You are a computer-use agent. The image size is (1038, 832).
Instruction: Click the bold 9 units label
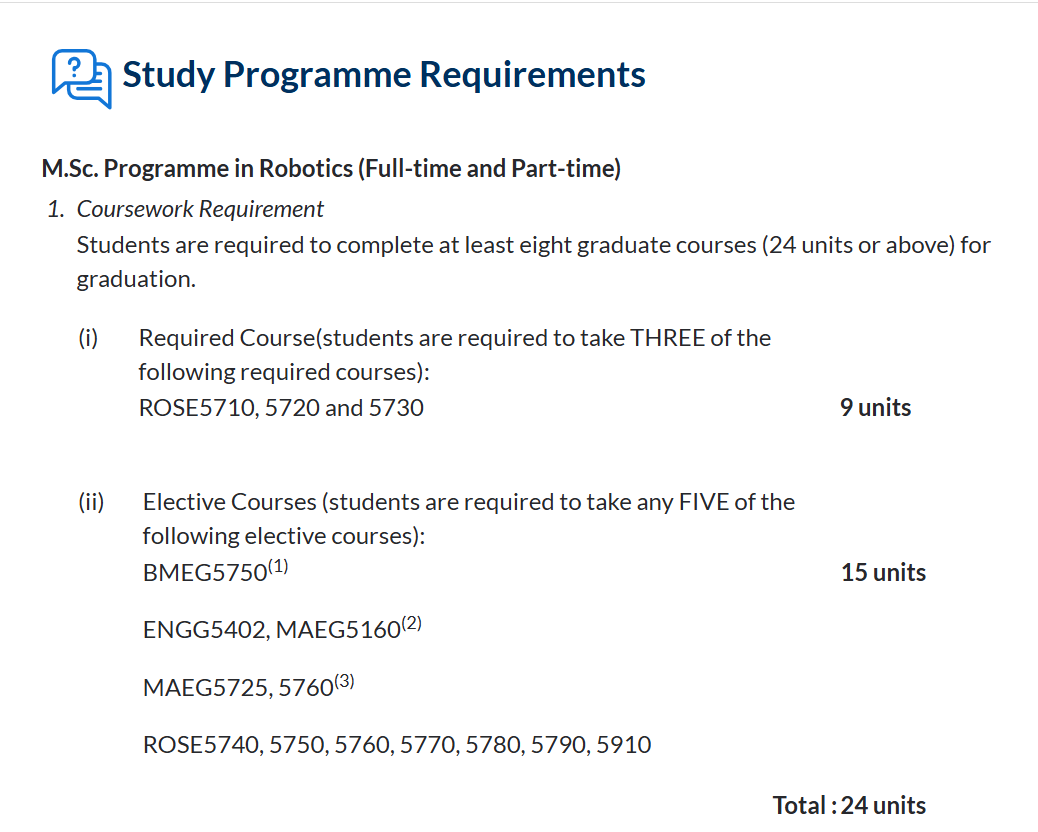(875, 408)
